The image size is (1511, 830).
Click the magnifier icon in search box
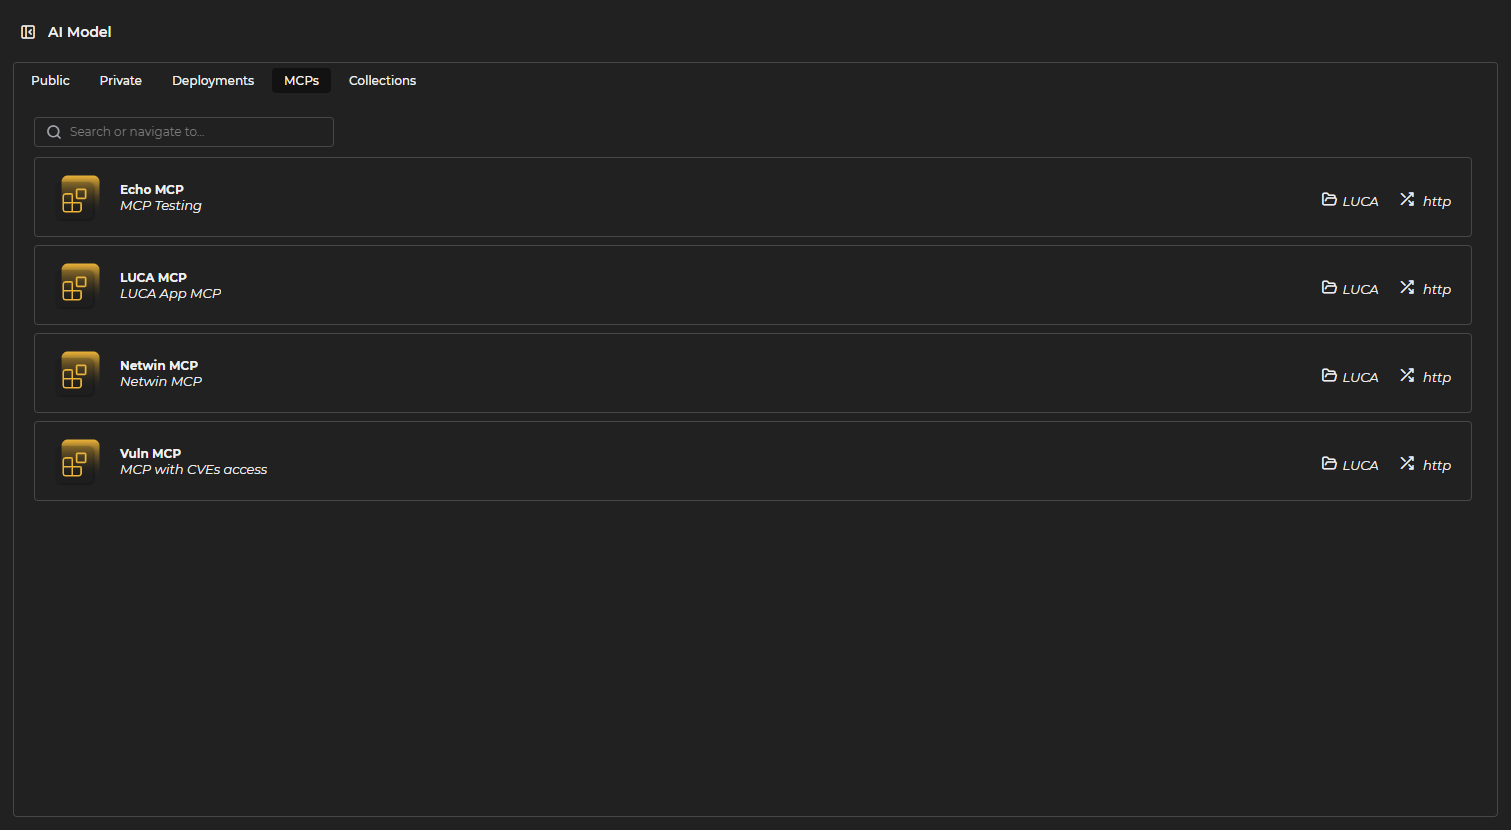click(54, 132)
